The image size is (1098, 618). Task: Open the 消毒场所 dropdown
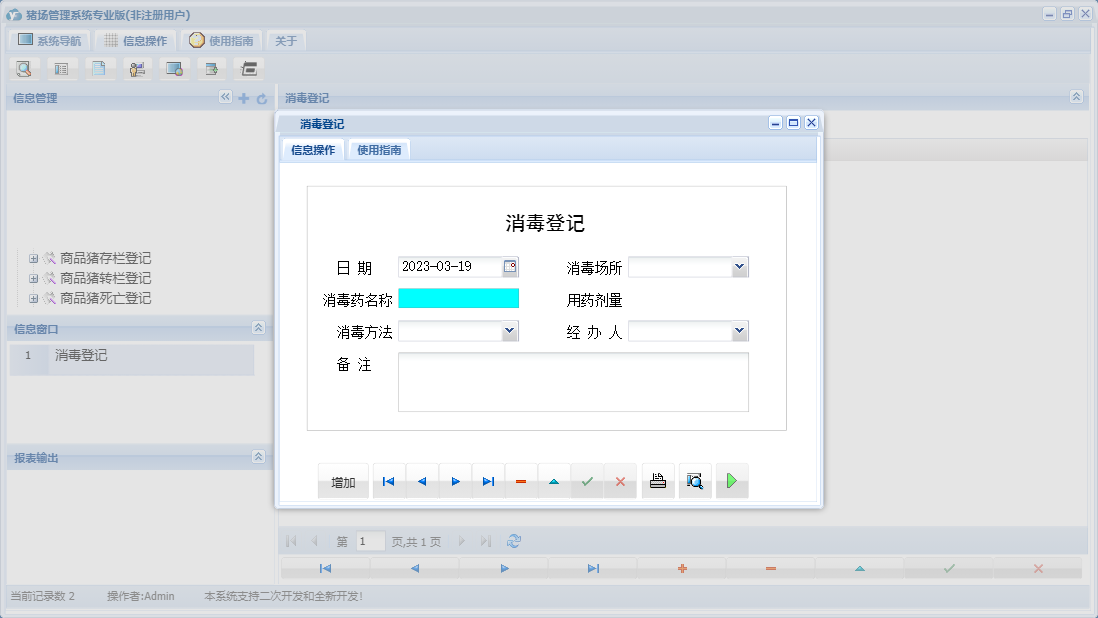tap(739, 266)
